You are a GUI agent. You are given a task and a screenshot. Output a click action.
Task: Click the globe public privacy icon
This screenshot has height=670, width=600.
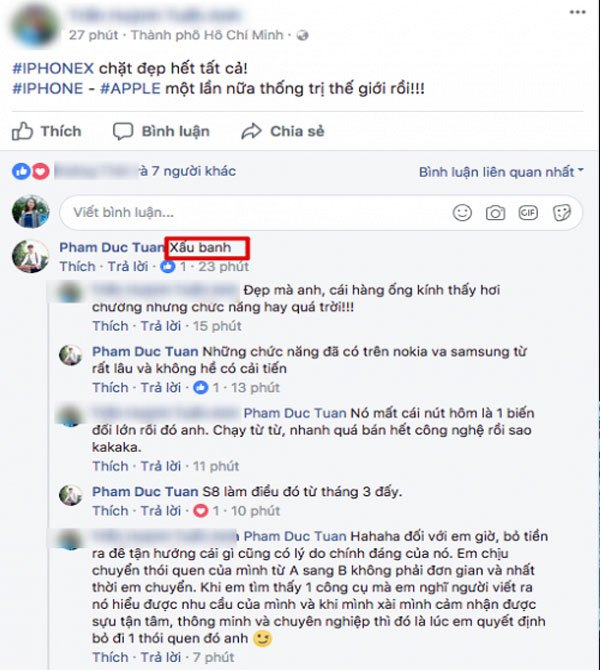(303, 35)
